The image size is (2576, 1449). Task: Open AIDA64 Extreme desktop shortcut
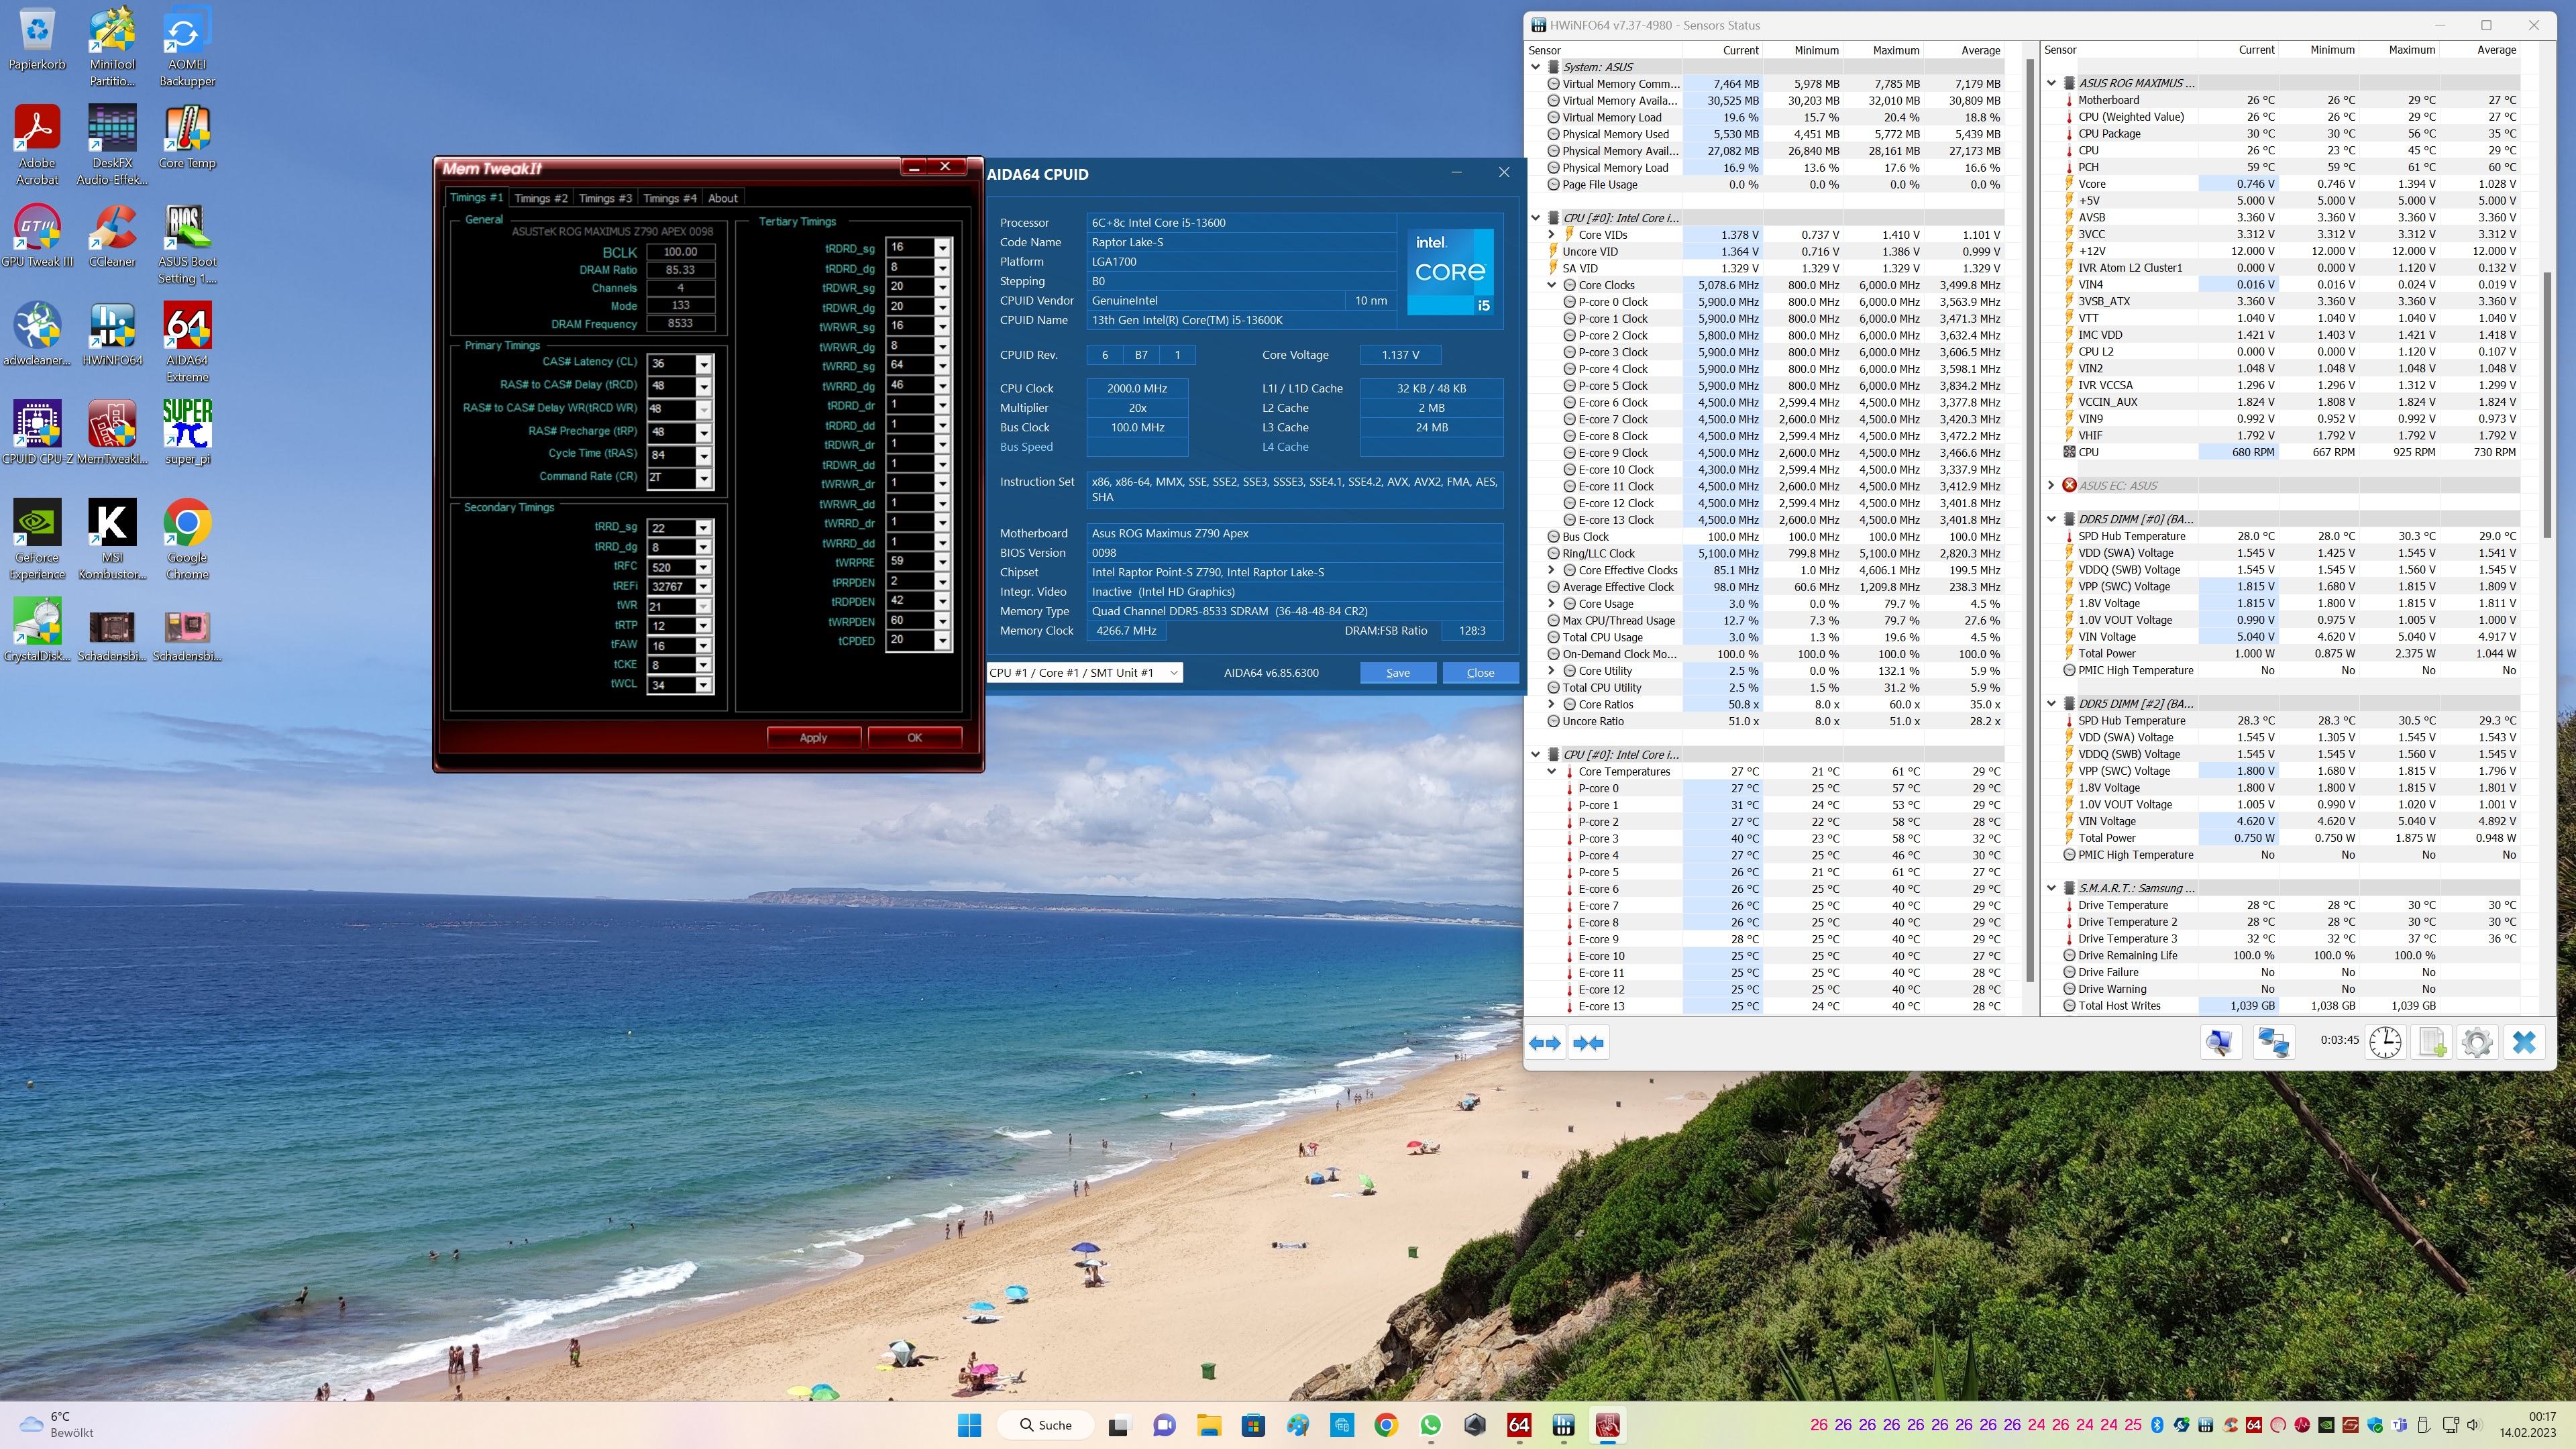(x=187, y=342)
